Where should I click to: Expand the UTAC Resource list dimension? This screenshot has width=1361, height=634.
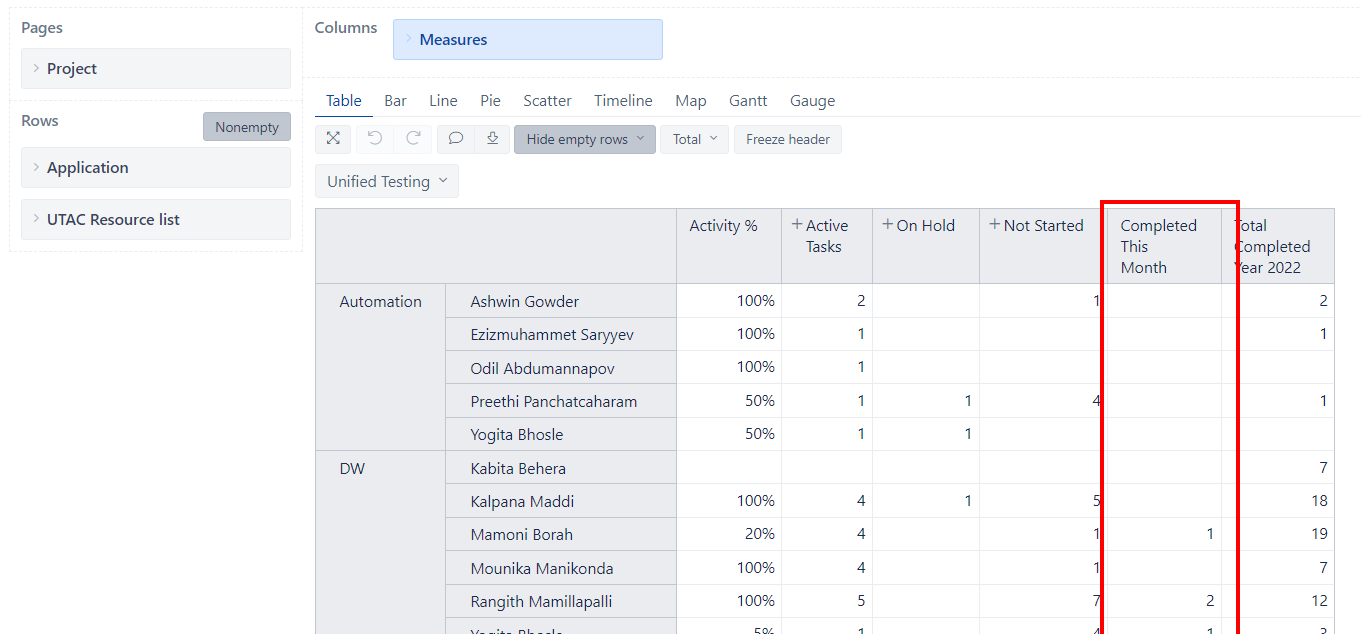pyautogui.click(x=156, y=220)
